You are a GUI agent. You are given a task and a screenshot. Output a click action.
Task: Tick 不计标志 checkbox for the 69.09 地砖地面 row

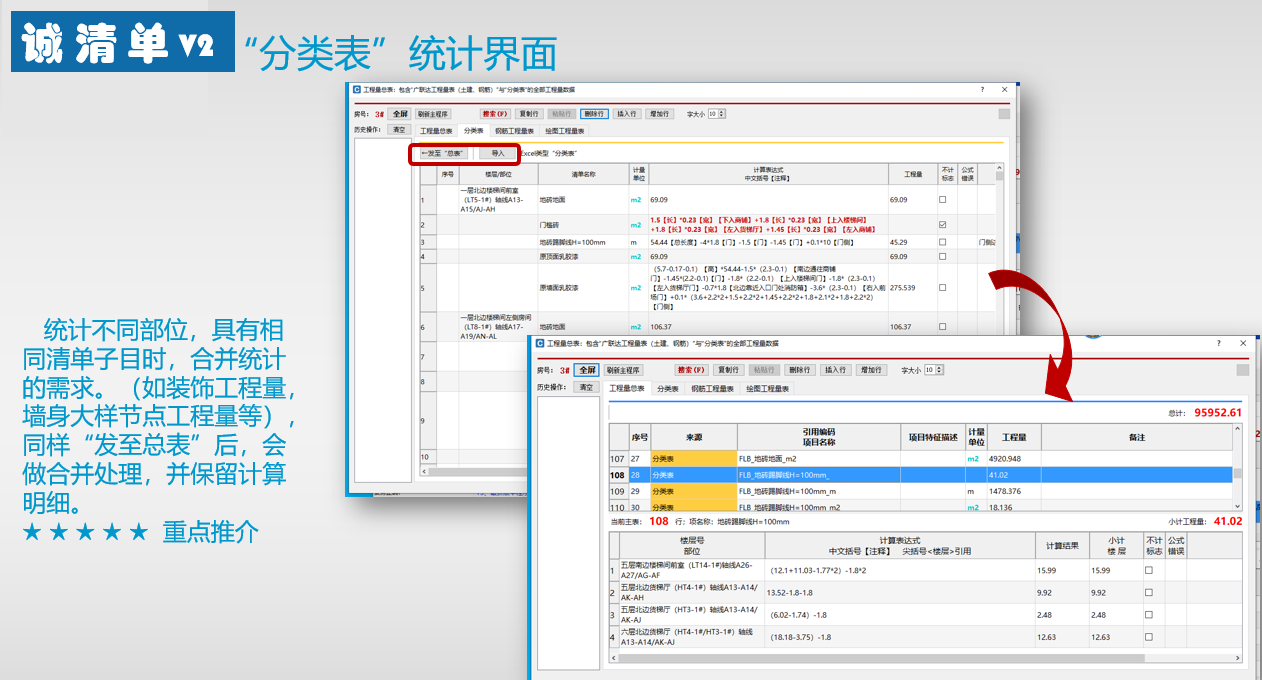(x=942, y=200)
